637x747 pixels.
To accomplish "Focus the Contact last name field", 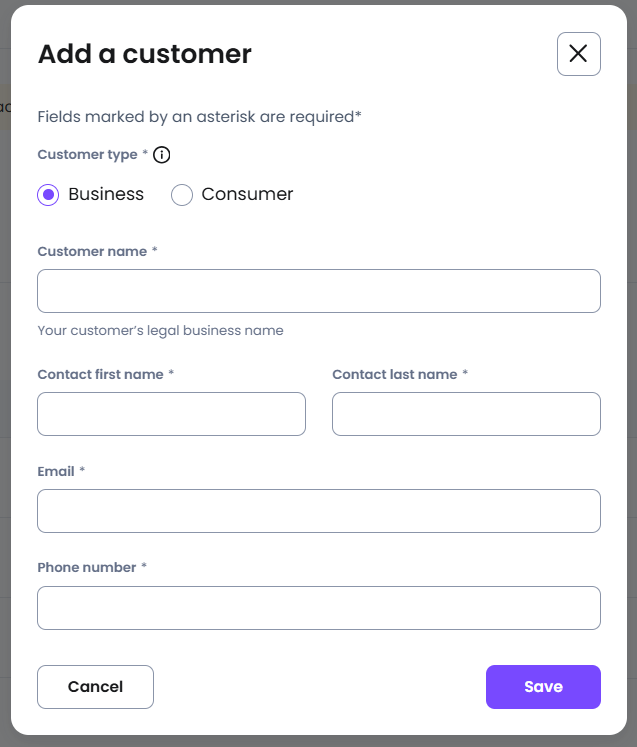I will (x=466, y=414).
